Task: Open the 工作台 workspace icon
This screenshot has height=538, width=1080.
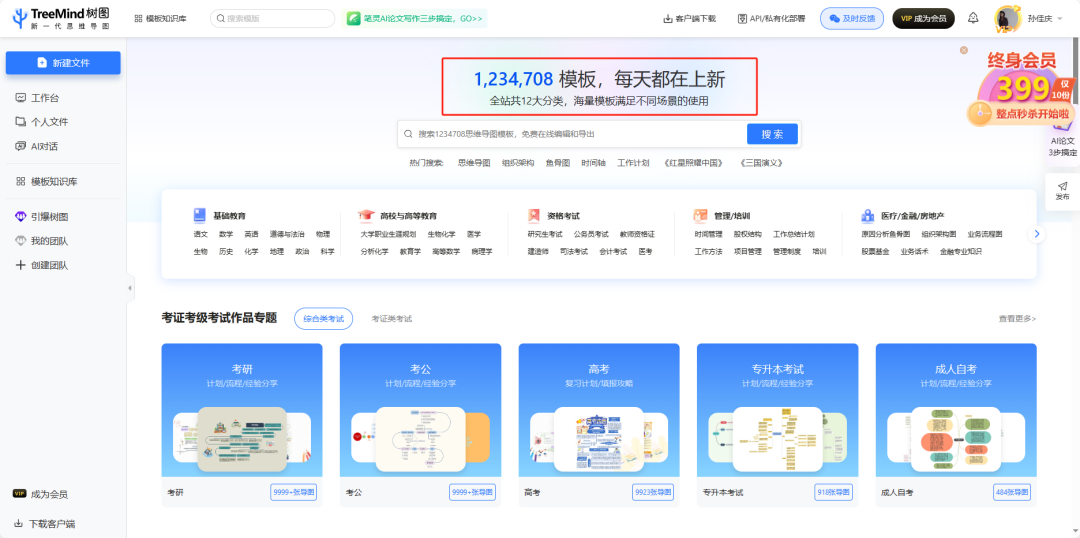Action: point(21,98)
